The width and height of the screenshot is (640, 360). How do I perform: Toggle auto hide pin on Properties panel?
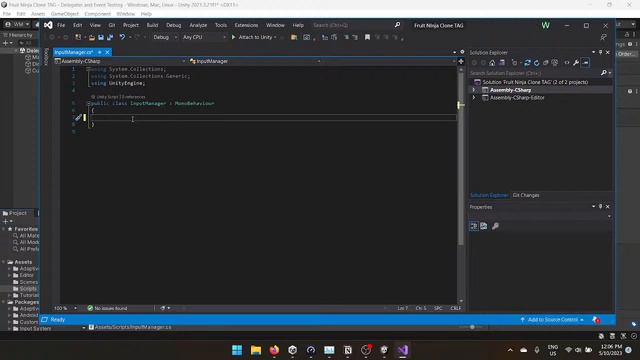pos(600,207)
